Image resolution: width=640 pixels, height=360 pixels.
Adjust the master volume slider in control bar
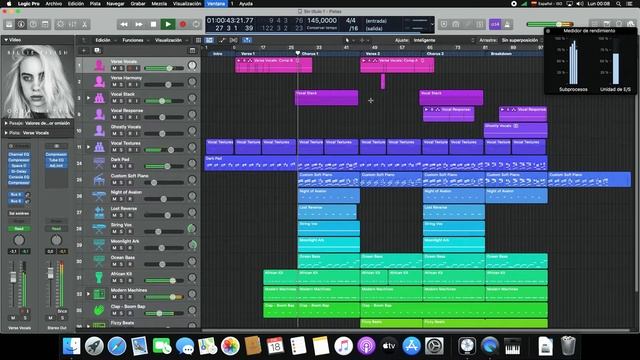(550, 24)
